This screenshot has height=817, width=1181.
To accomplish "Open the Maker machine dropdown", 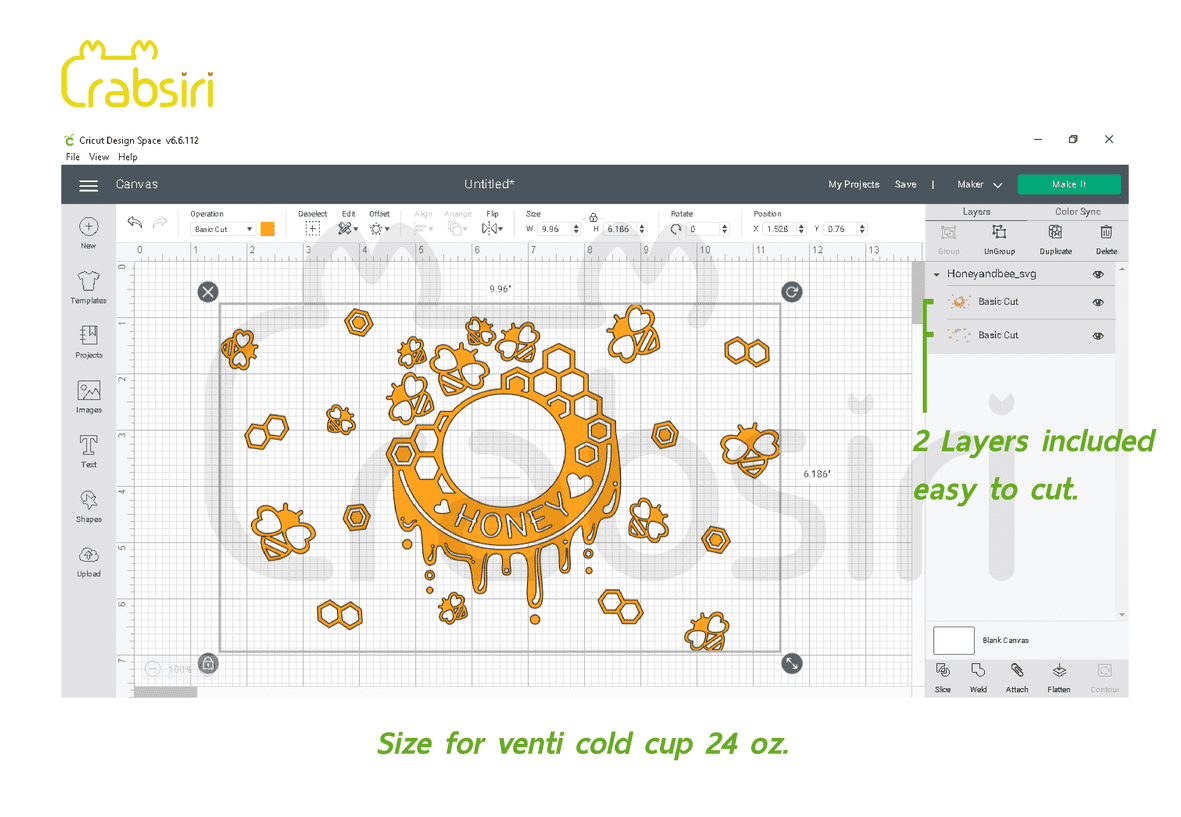I will tap(979, 185).
